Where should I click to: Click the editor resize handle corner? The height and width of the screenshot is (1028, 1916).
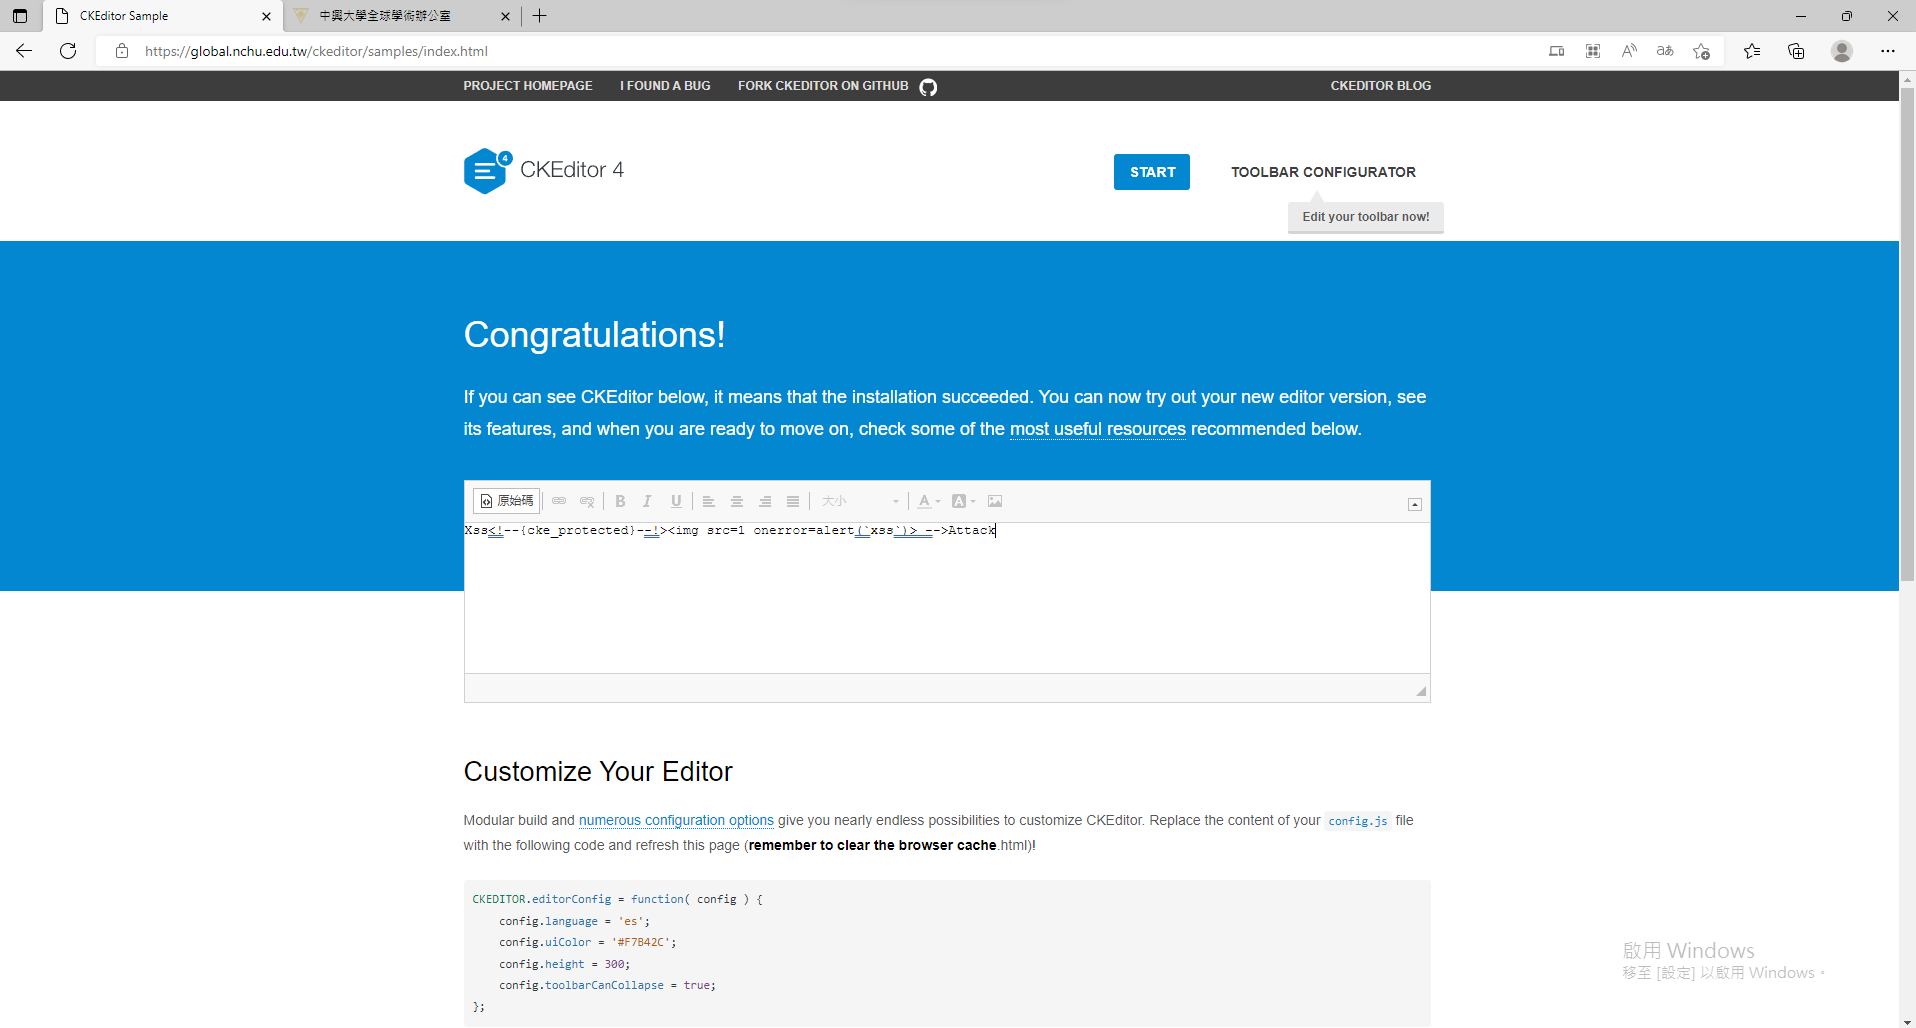coord(1421,691)
